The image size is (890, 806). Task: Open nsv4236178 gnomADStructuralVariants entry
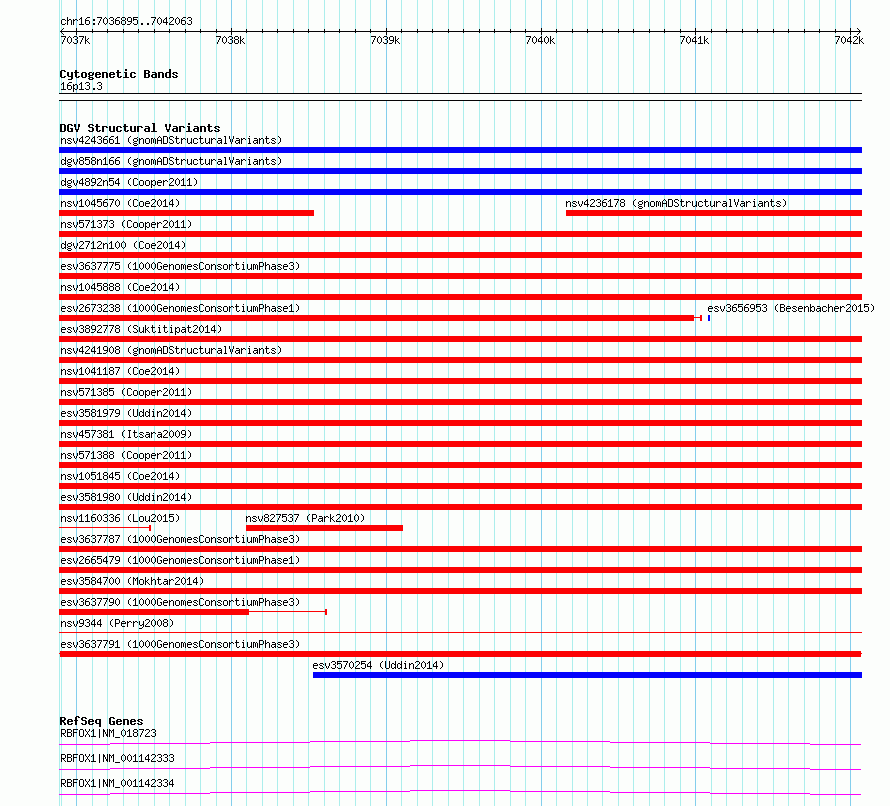(676, 203)
